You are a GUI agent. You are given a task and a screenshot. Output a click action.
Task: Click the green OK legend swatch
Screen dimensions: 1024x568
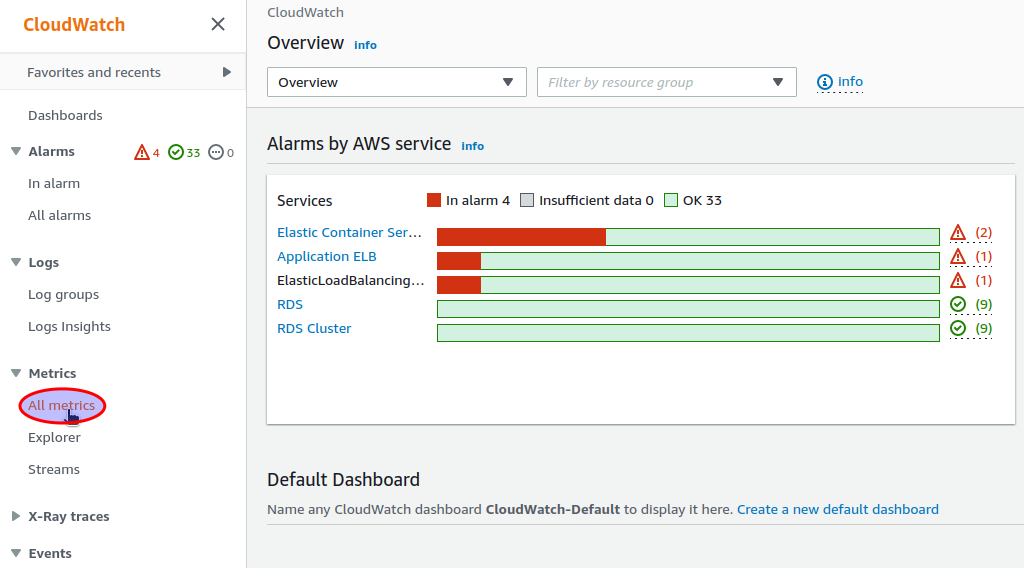click(671, 200)
